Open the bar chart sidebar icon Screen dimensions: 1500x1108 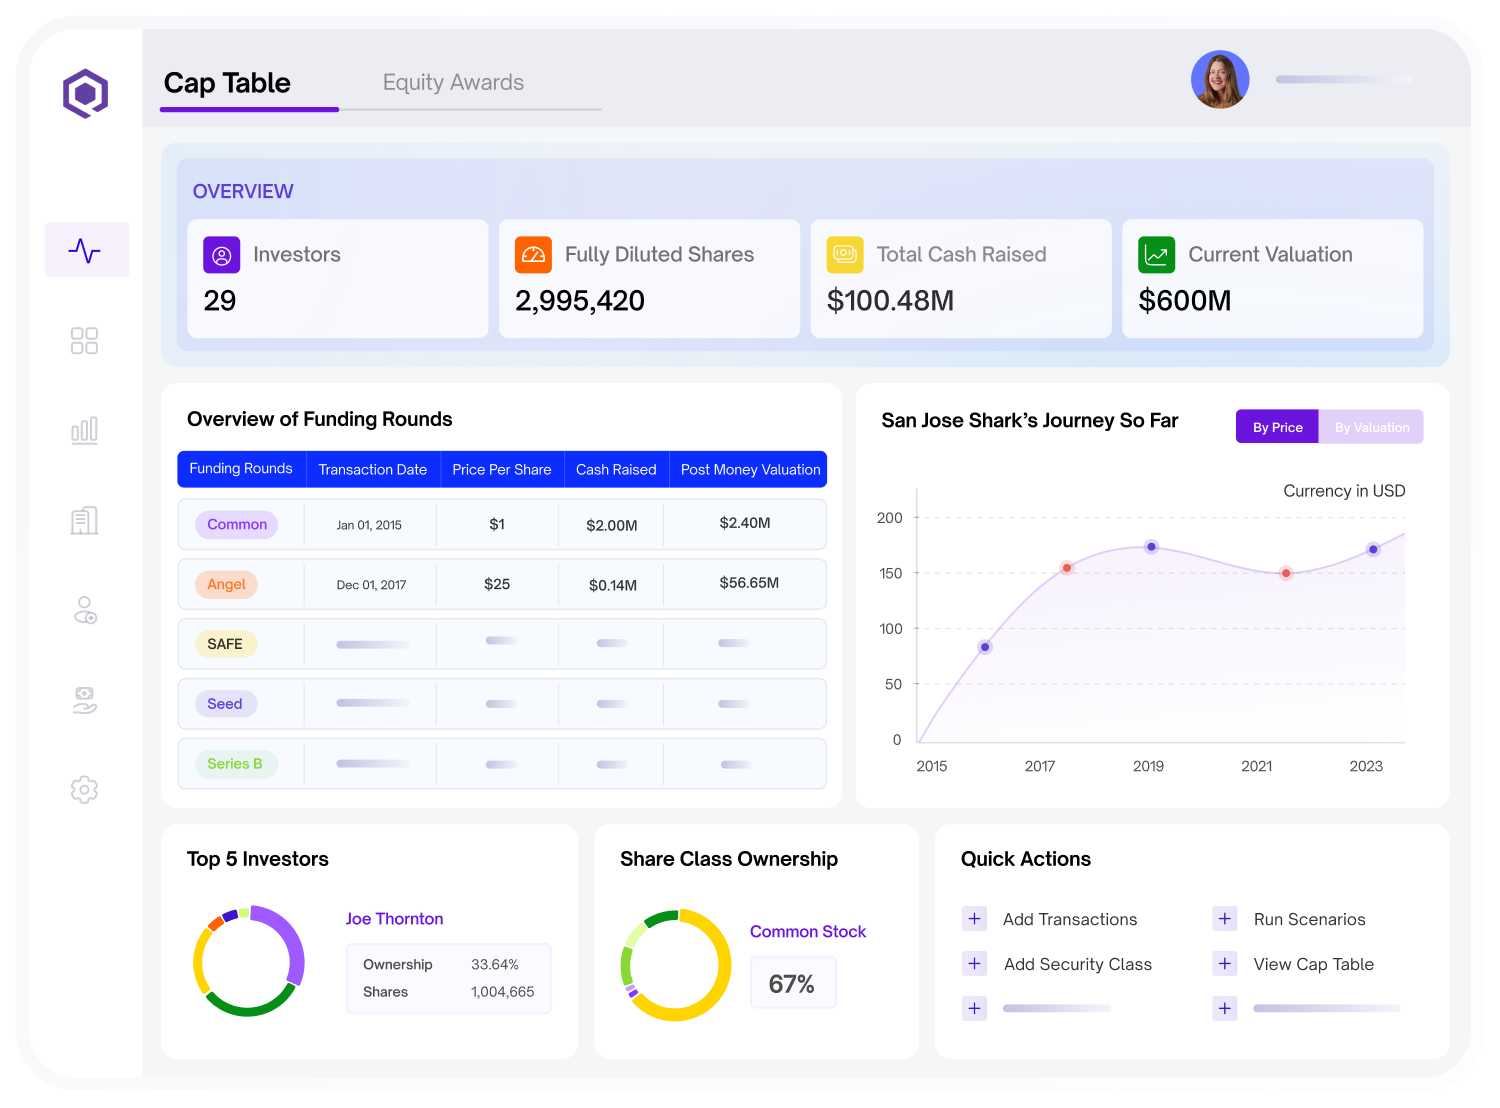[84, 431]
